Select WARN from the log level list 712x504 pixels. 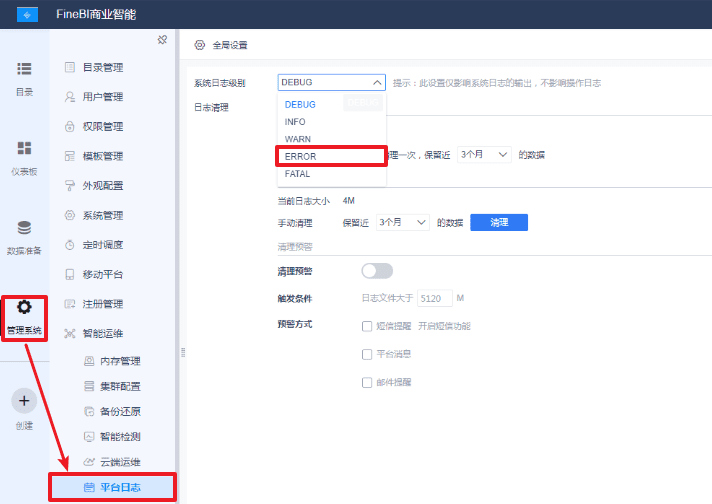point(331,139)
